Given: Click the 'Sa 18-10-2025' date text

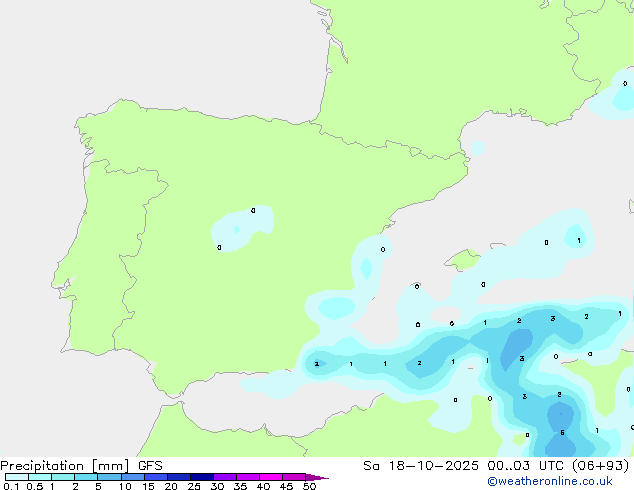Looking at the screenshot, I should pos(421,466).
